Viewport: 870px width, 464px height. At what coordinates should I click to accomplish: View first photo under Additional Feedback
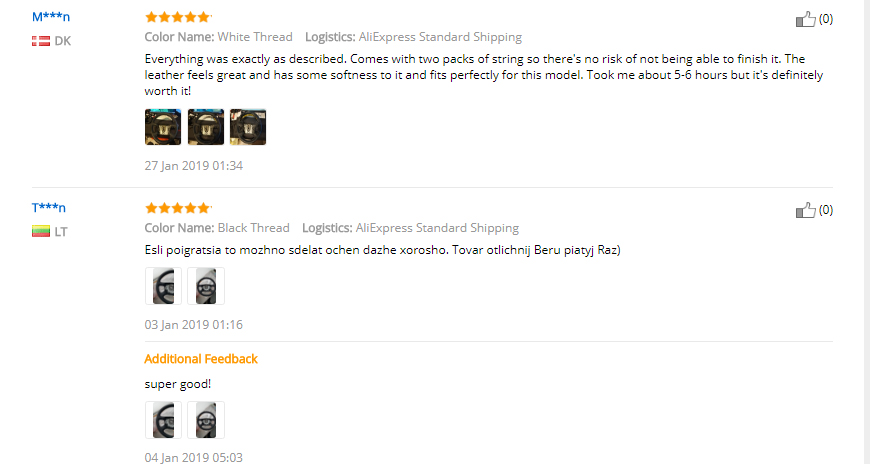[x=163, y=420]
